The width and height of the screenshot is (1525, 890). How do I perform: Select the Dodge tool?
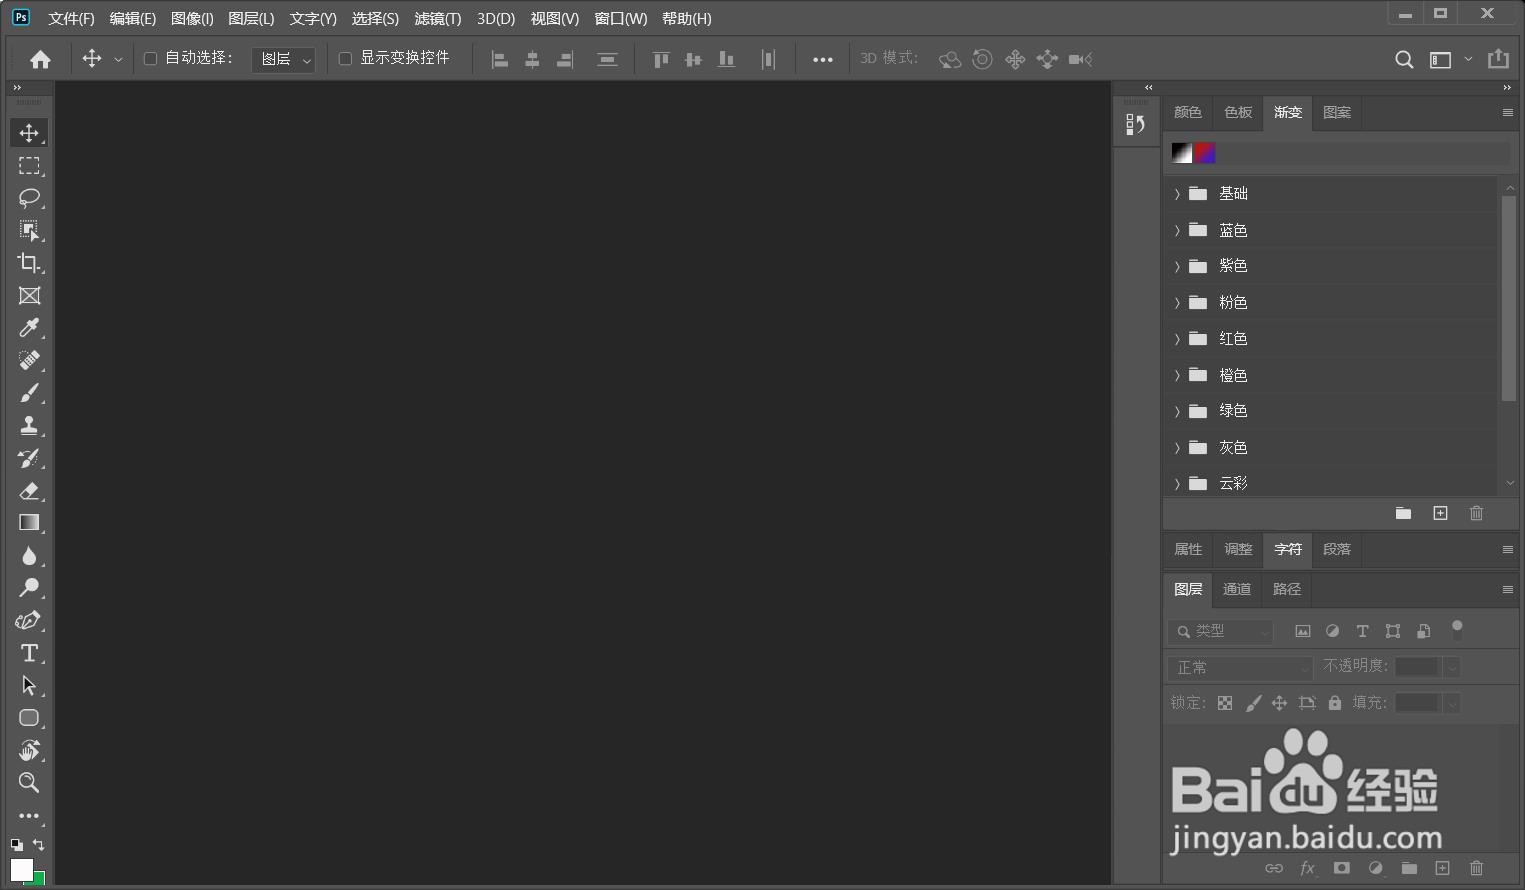pyautogui.click(x=29, y=588)
